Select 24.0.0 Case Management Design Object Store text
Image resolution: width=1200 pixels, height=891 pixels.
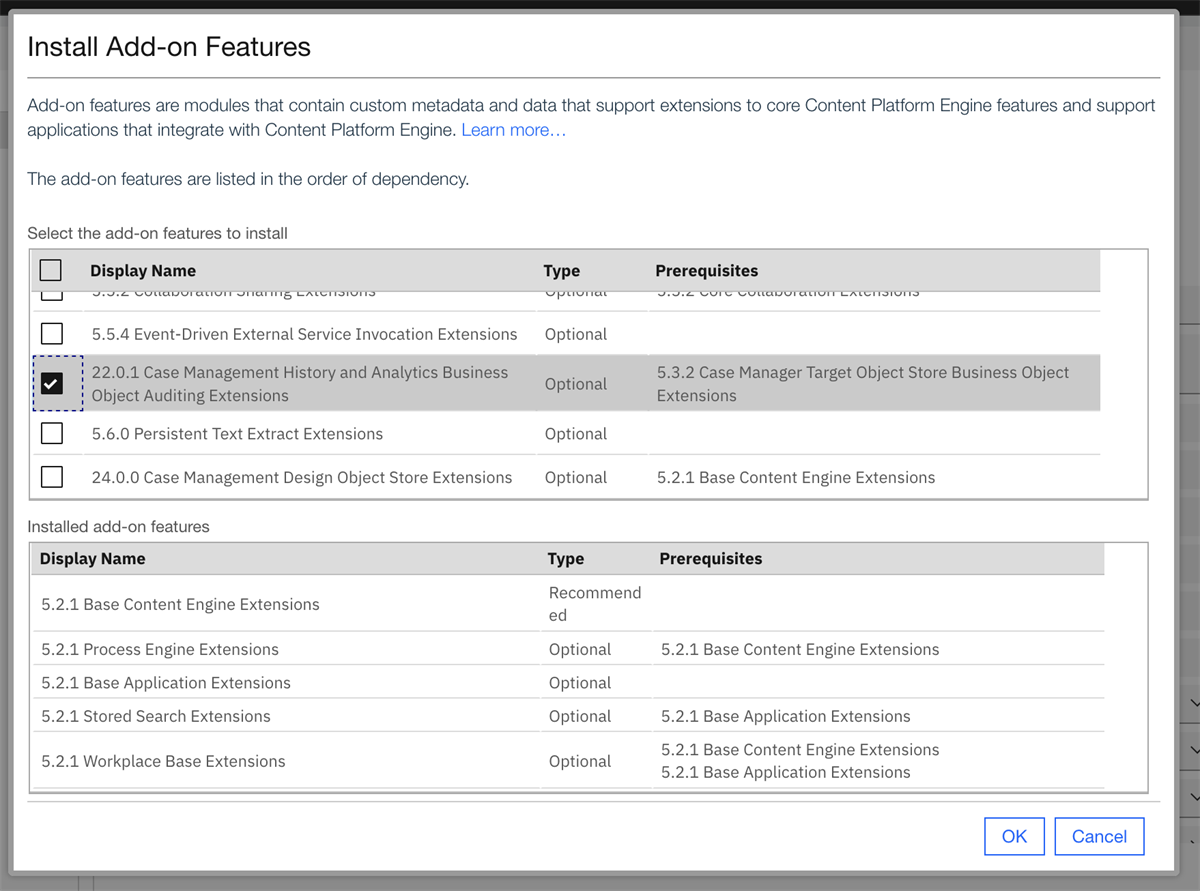302,478
